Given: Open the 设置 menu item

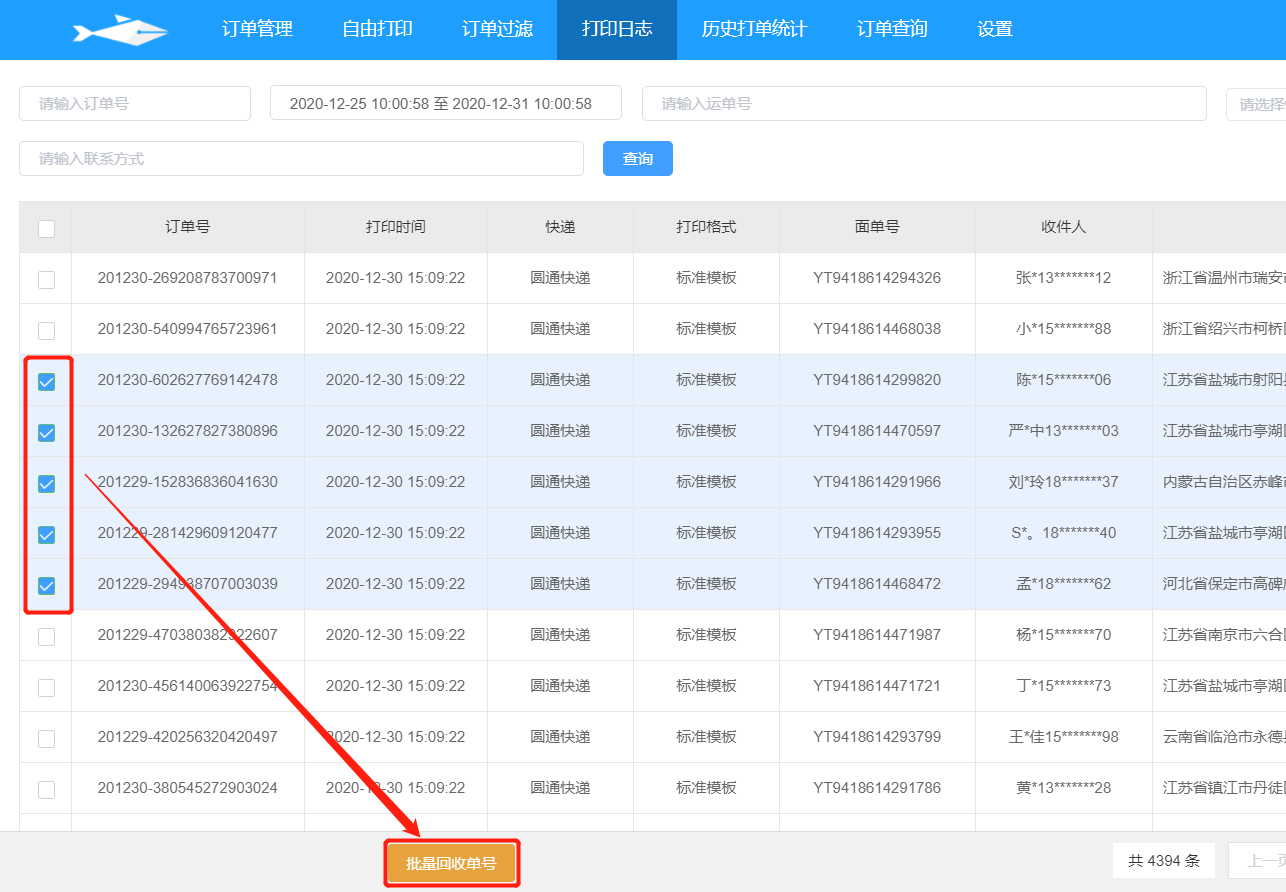Looking at the screenshot, I should [995, 30].
